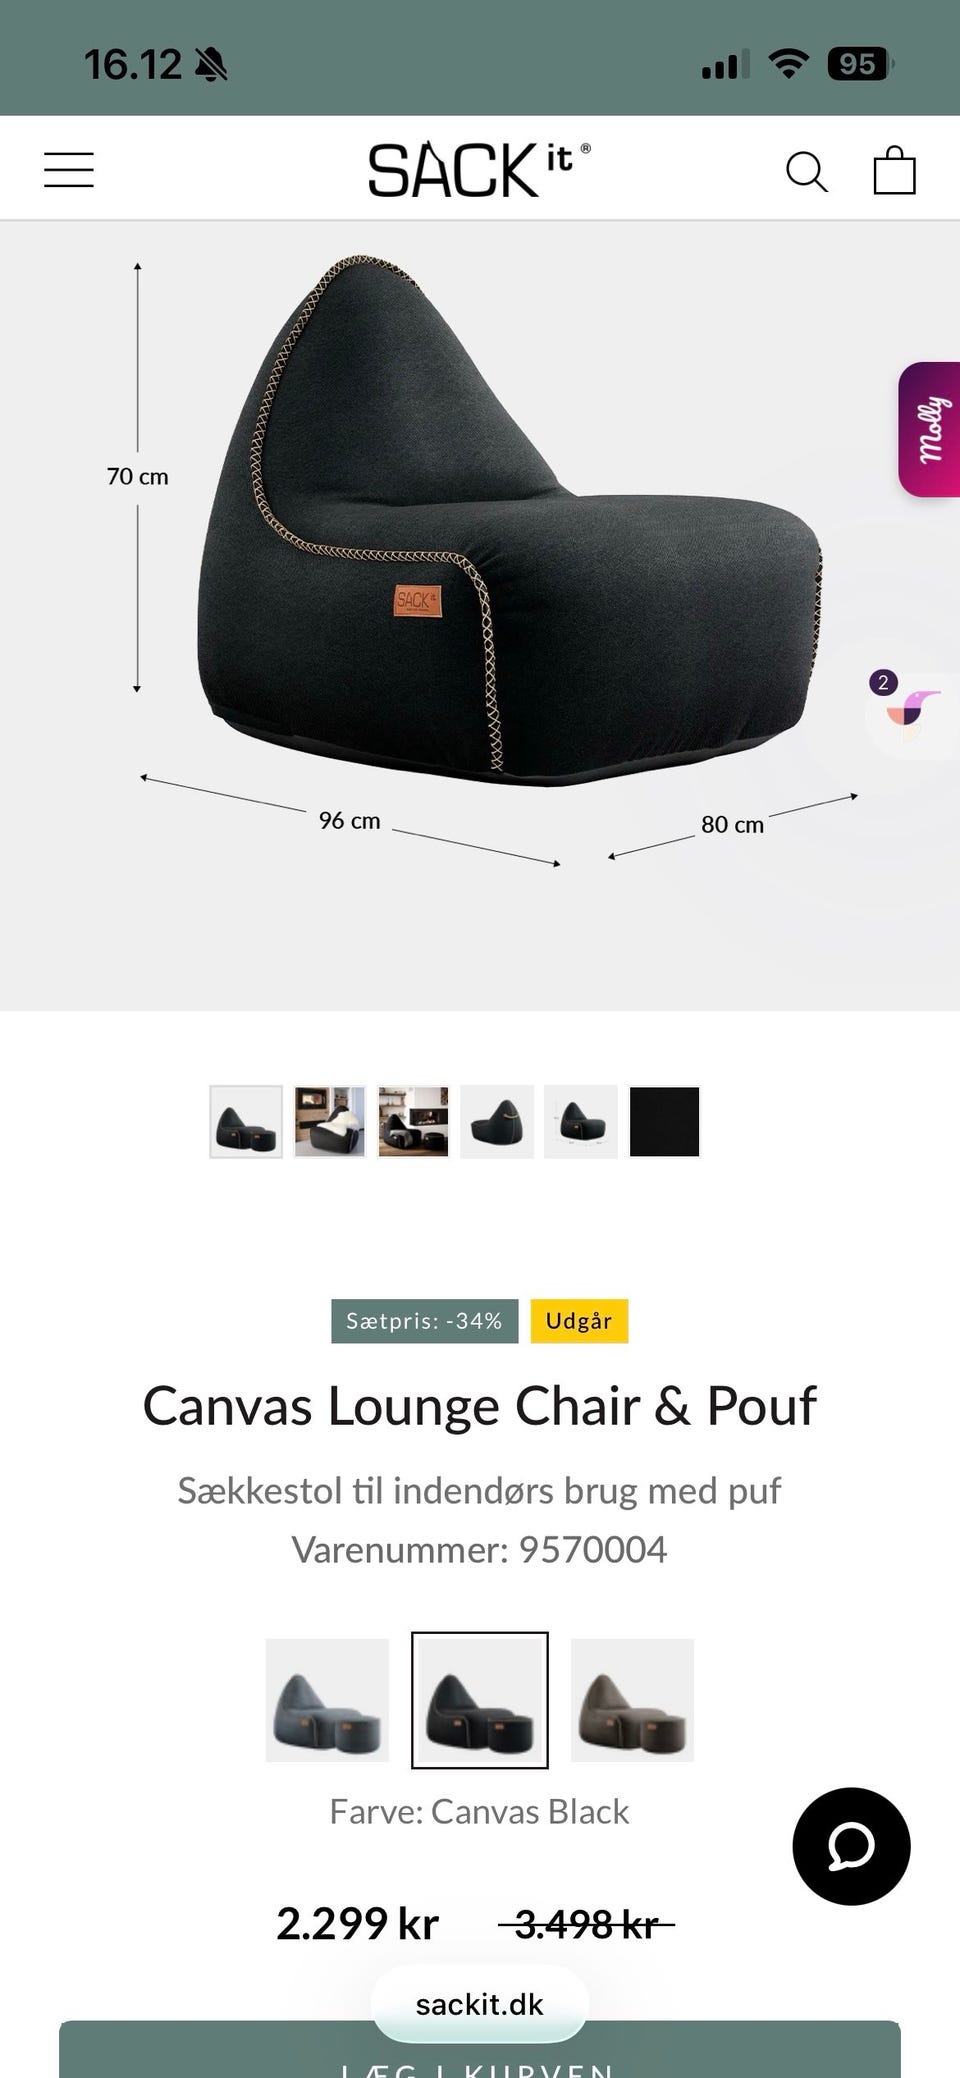The height and width of the screenshot is (2078, 960).
Task: Click the SACKit logo
Action: coord(479,169)
